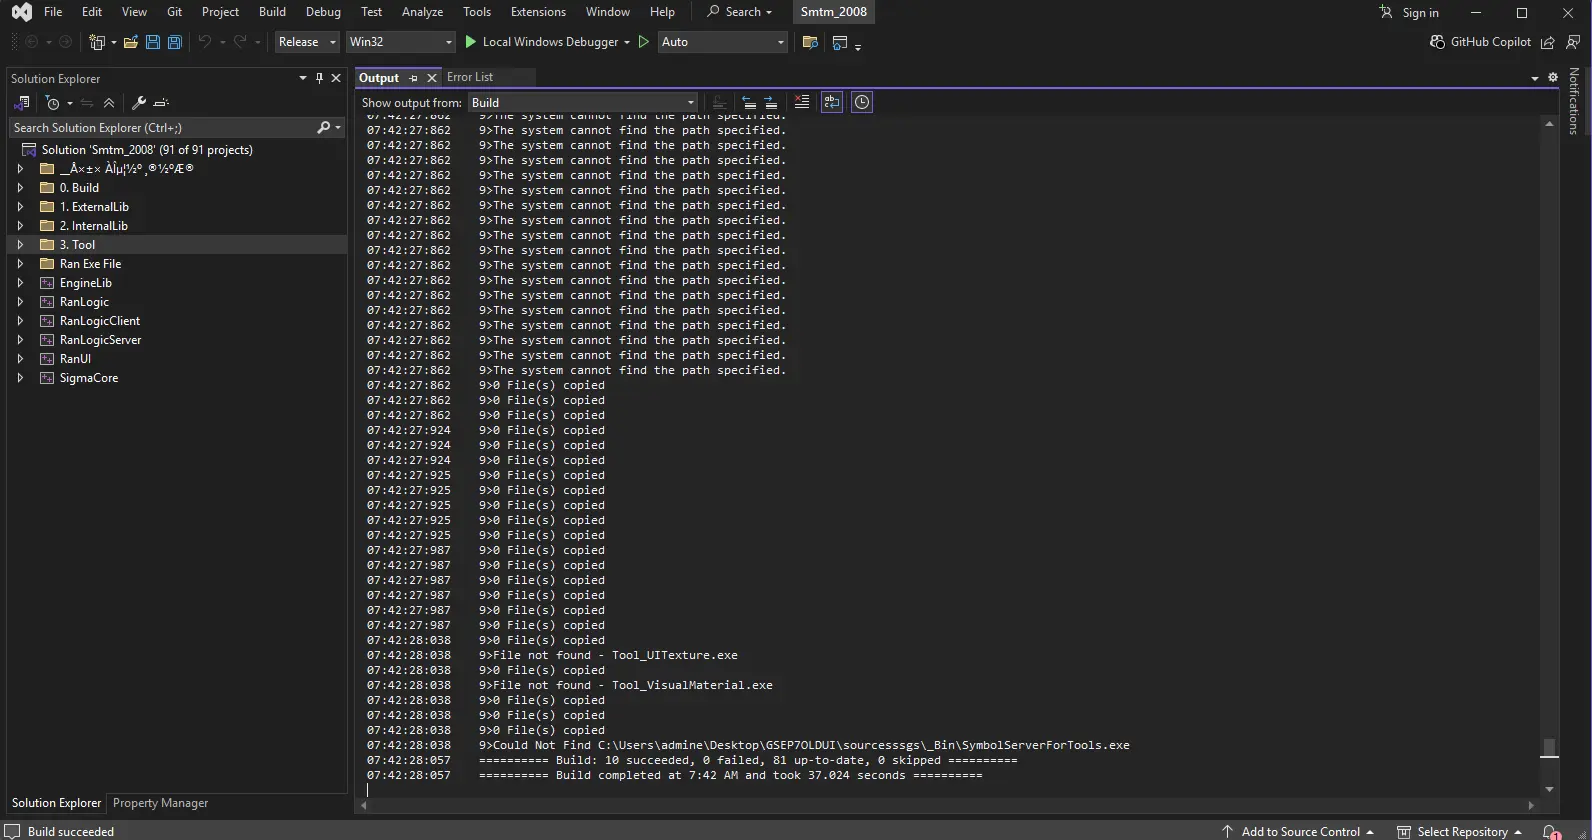Expand the 1. ExternalLib folder
Viewport: 1592px width, 840px height.
point(20,207)
